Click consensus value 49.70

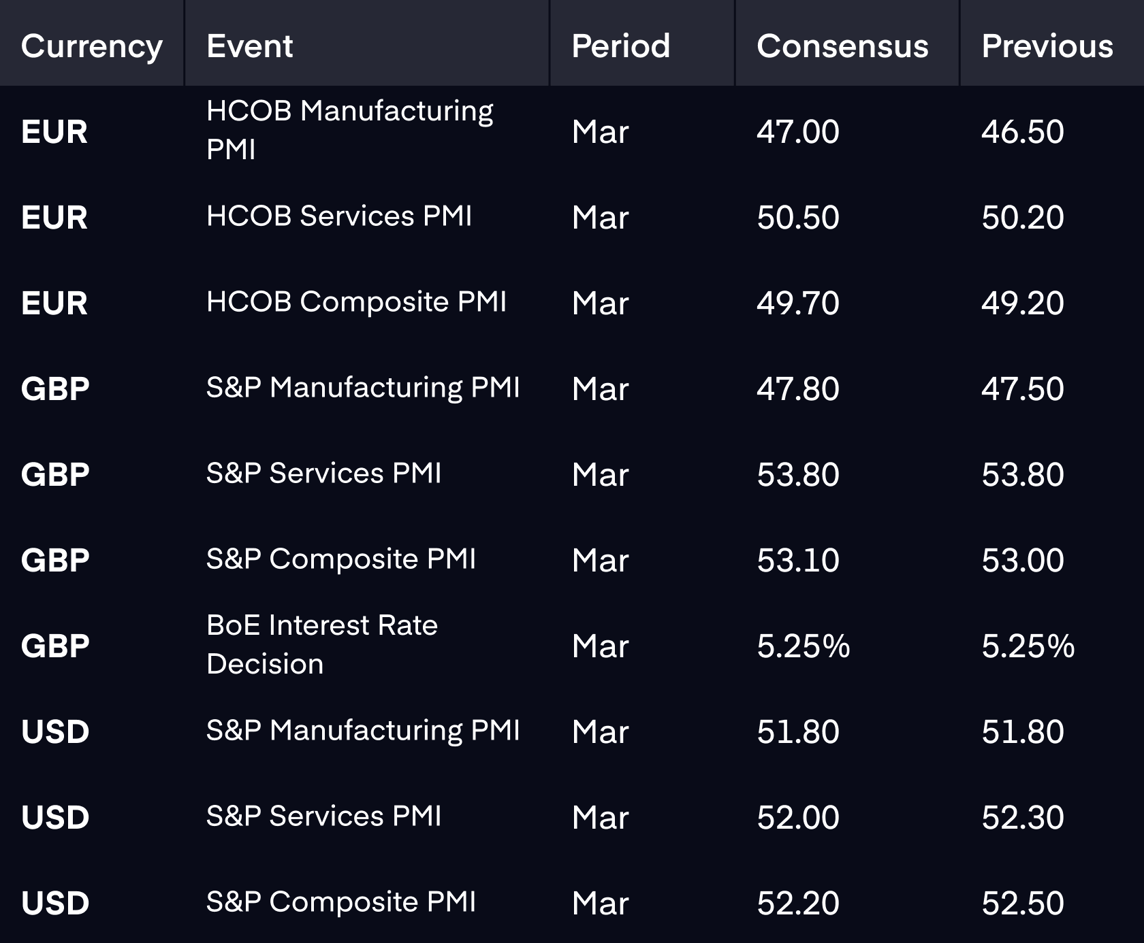798,303
